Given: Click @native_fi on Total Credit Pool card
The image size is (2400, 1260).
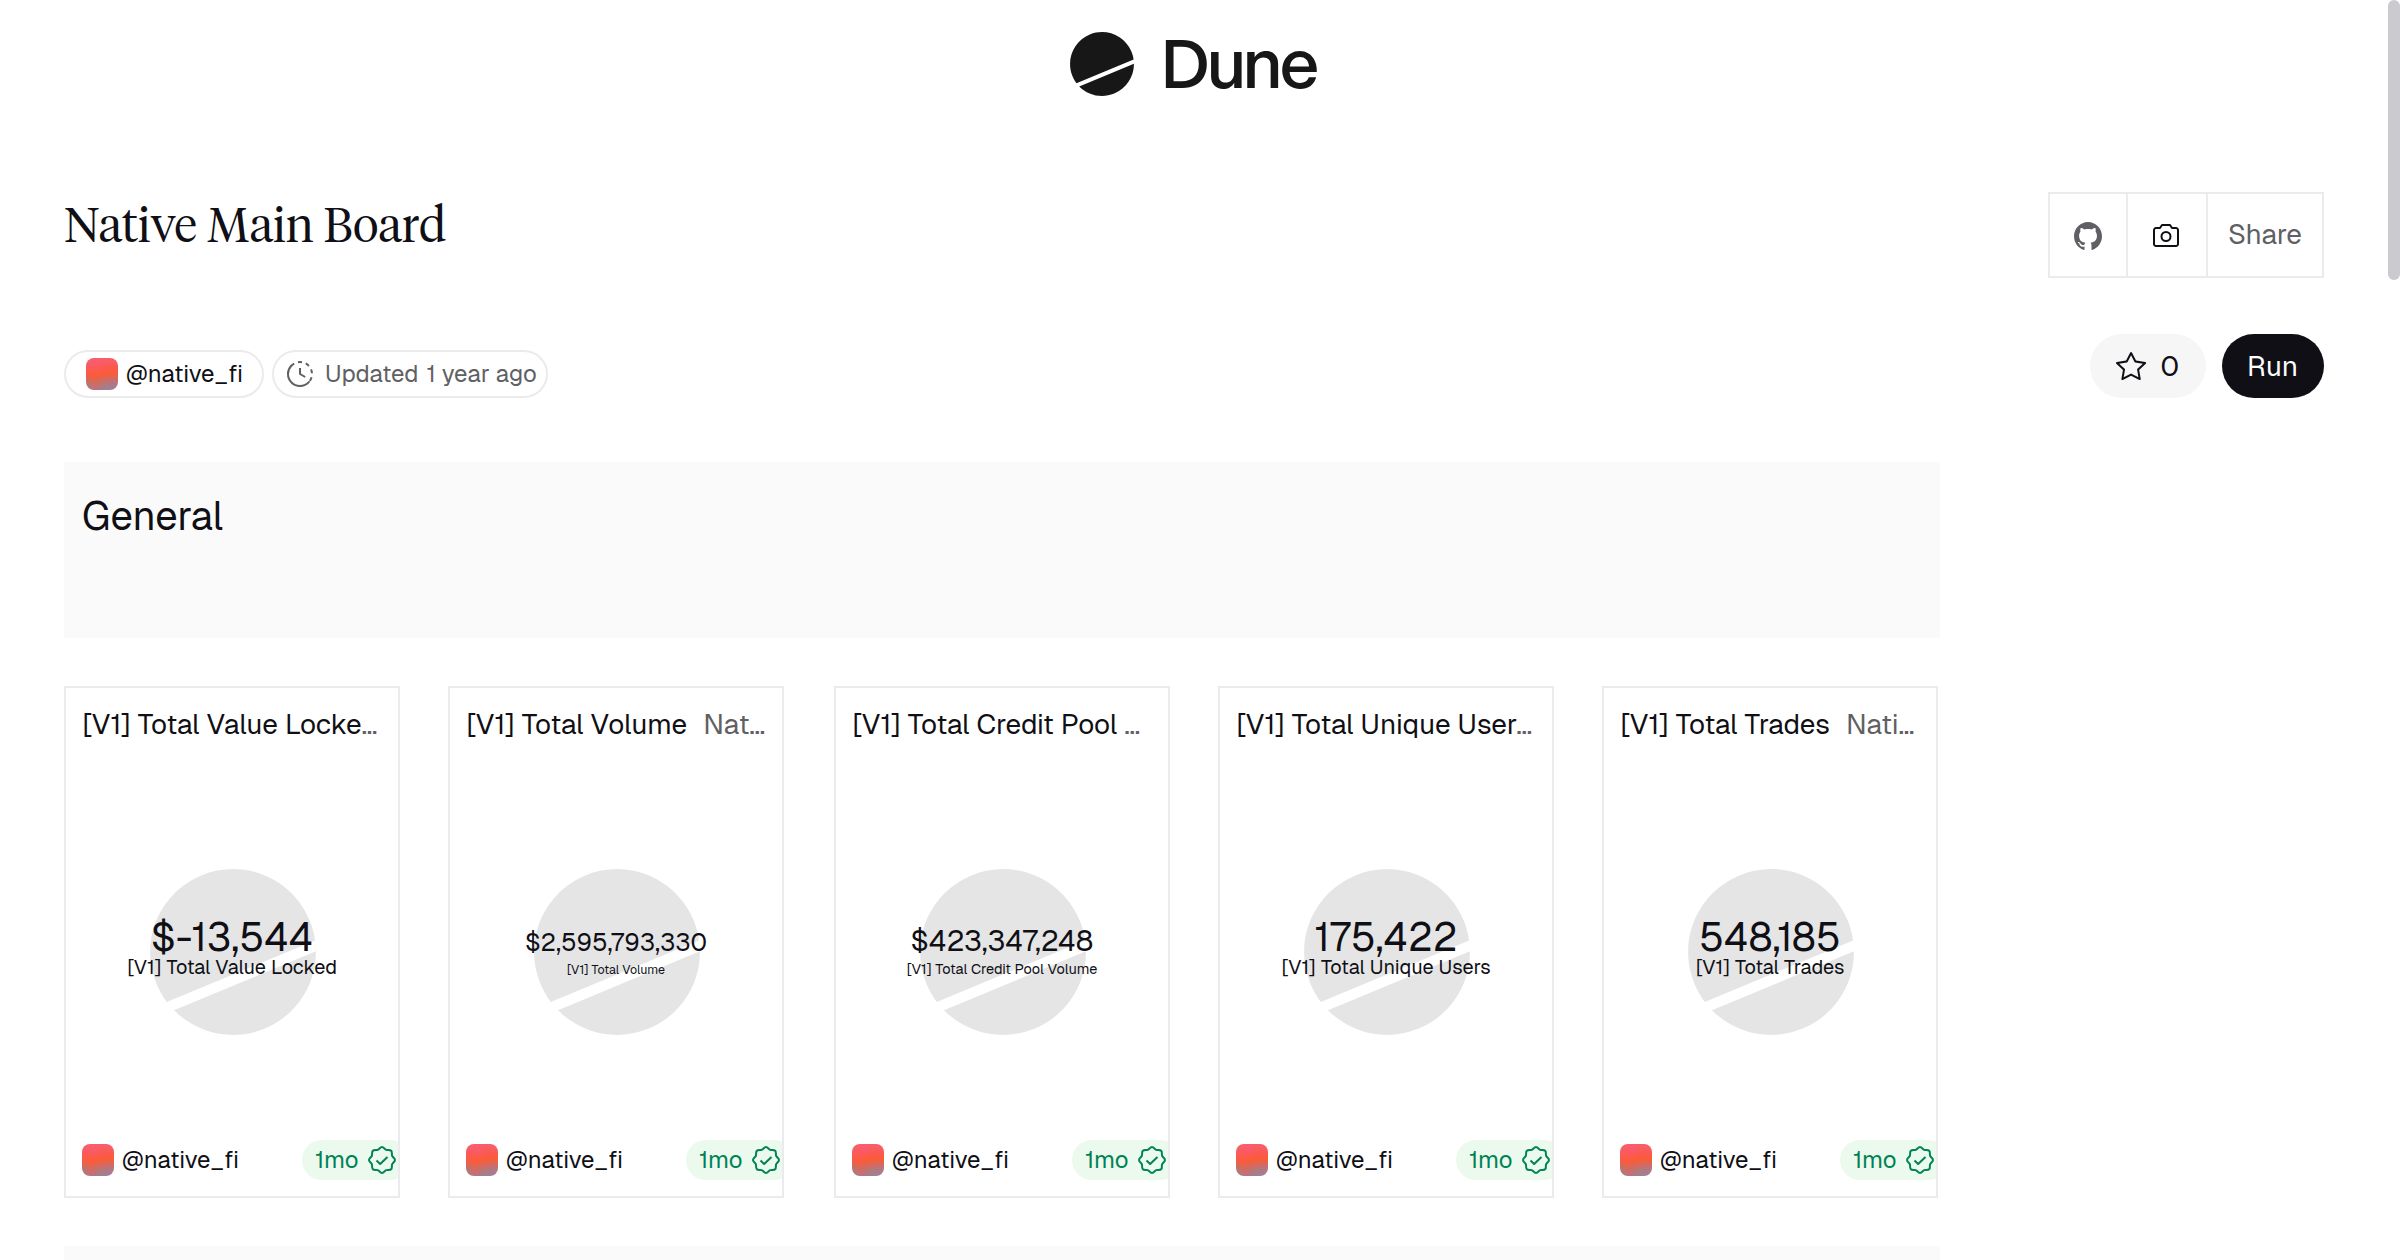Looking at the screenshot, I should (x=949, y=1160).
